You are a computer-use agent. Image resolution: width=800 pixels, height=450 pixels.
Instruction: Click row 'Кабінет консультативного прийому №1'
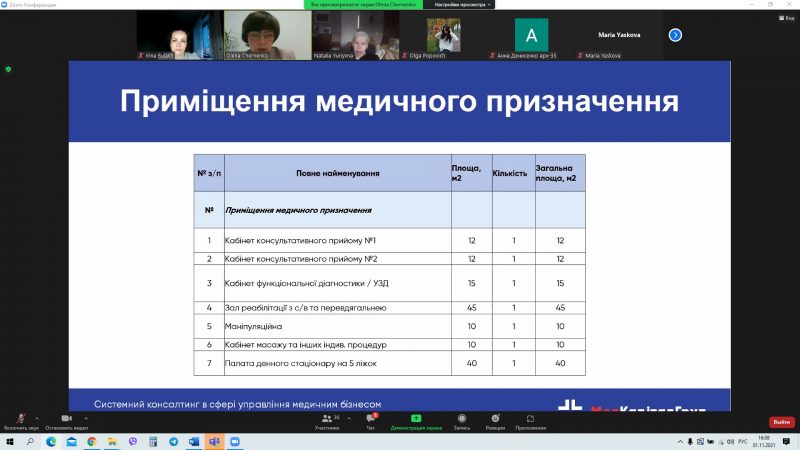[389, 240]
